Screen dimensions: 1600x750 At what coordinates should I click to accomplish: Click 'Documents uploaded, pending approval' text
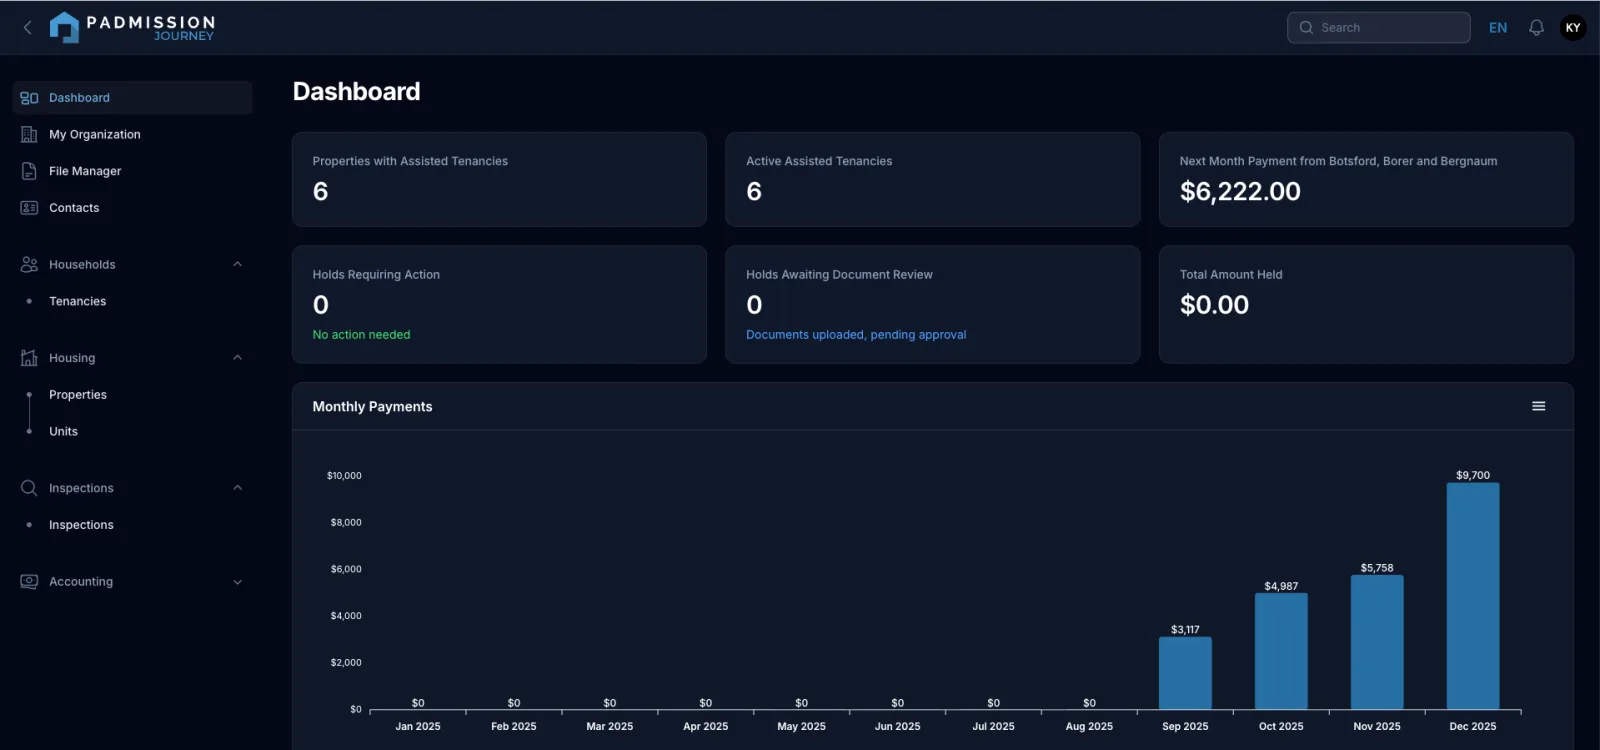(x=856, y=335)
